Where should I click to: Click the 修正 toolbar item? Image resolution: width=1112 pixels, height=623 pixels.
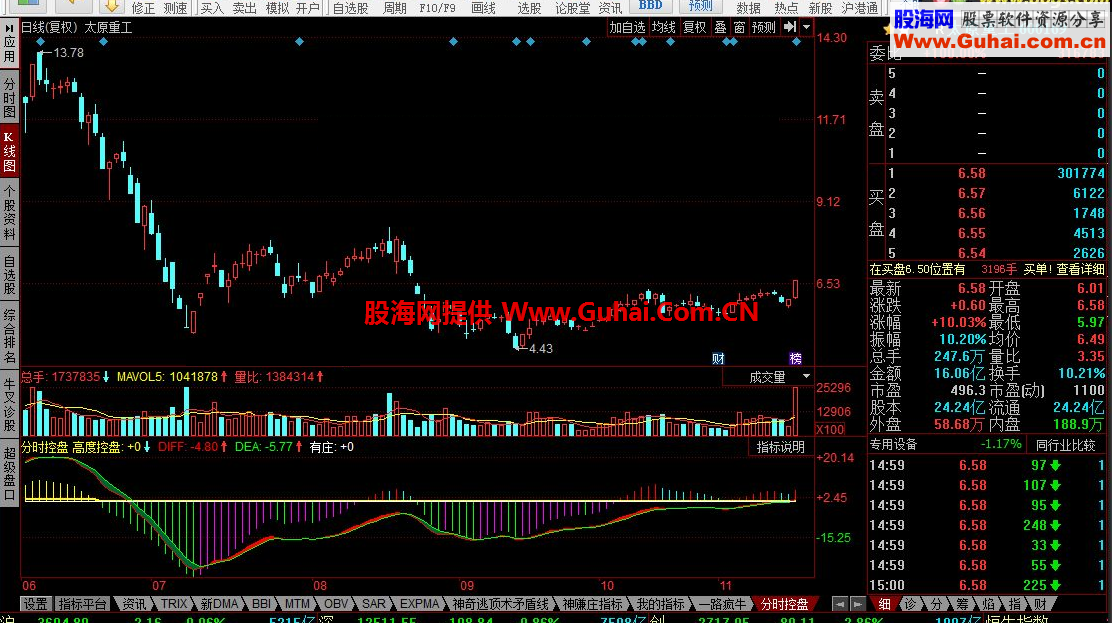click(x=143, y=8)
